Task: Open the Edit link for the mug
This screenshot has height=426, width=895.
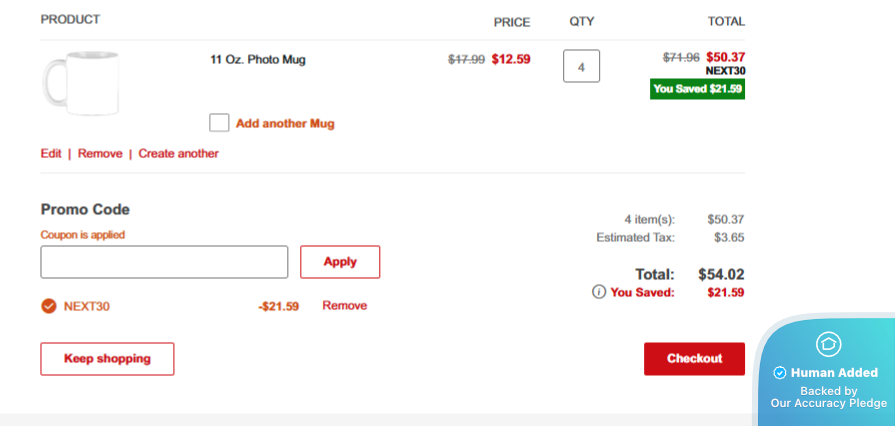Action: [x=51, y=154]
